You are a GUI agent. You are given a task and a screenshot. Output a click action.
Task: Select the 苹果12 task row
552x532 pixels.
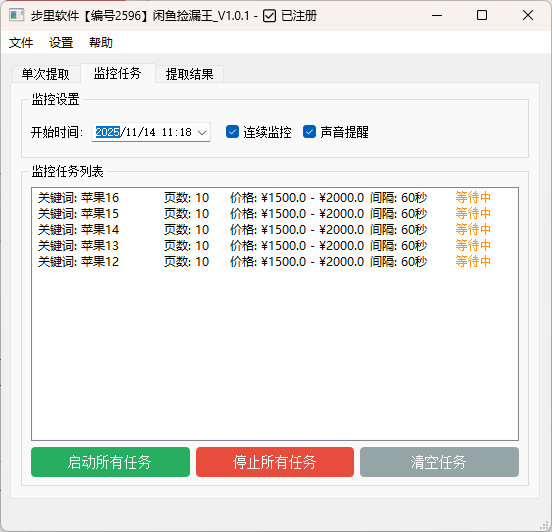point(275,262)
